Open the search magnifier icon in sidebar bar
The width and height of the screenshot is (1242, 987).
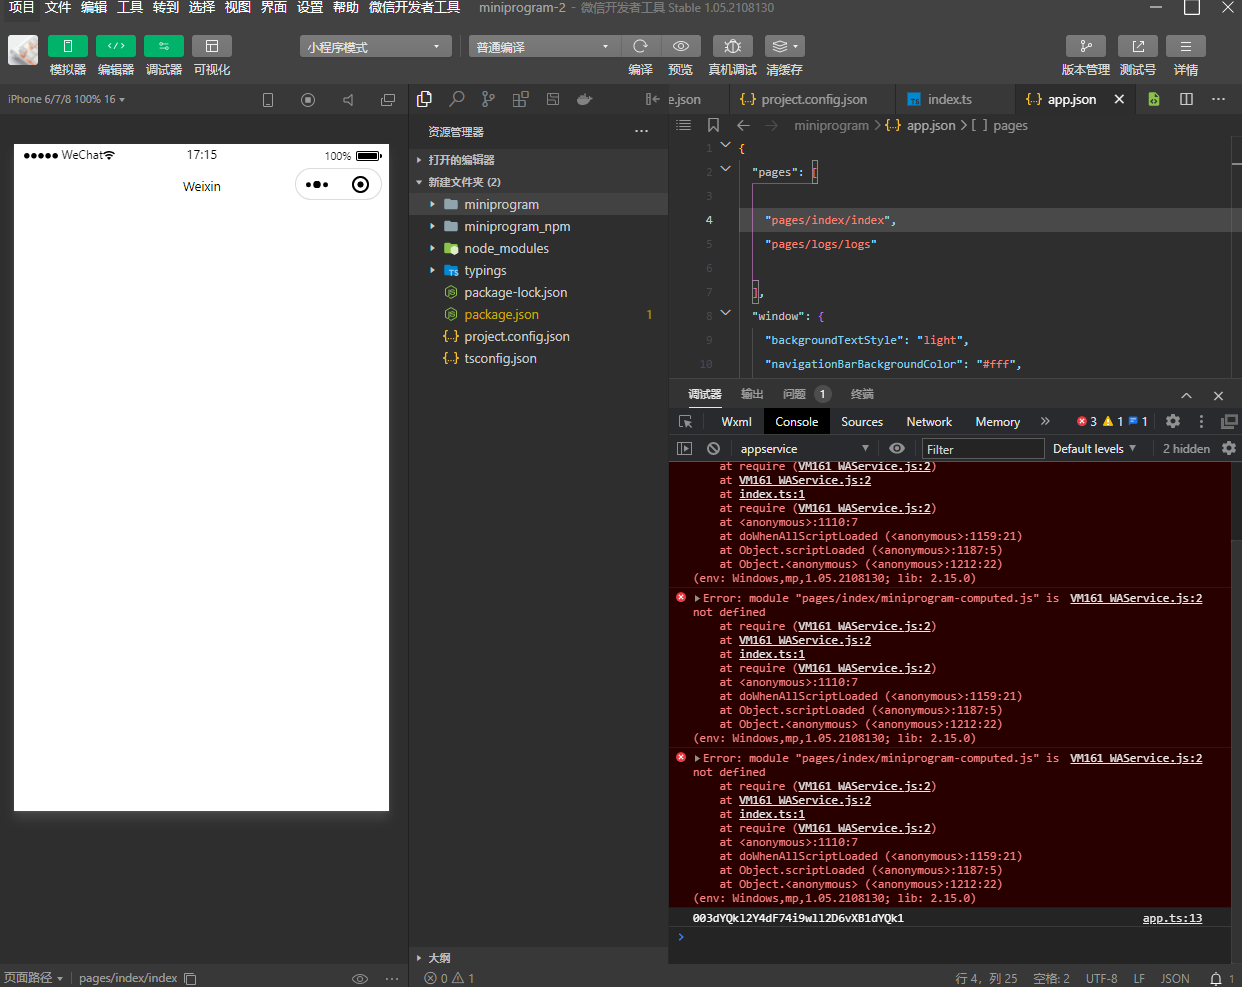click(x=456, y=99)
